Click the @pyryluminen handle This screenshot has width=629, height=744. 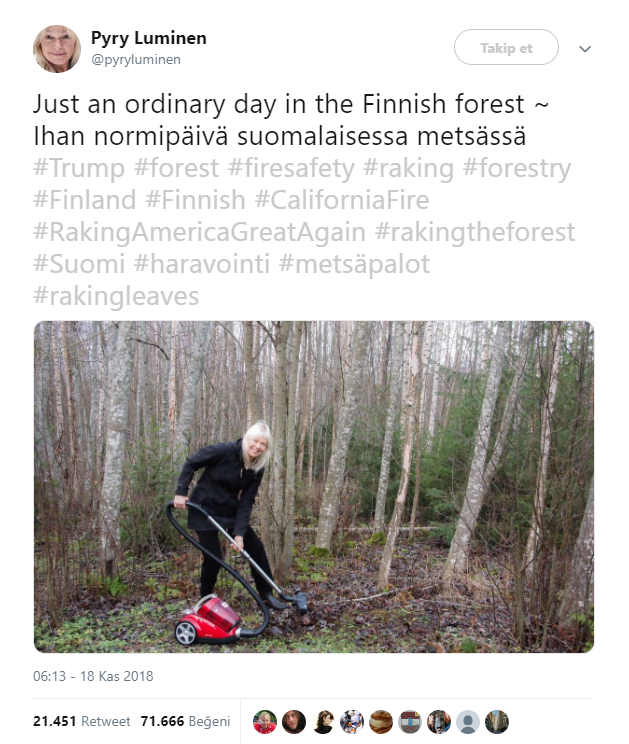(x=136, y=59)
